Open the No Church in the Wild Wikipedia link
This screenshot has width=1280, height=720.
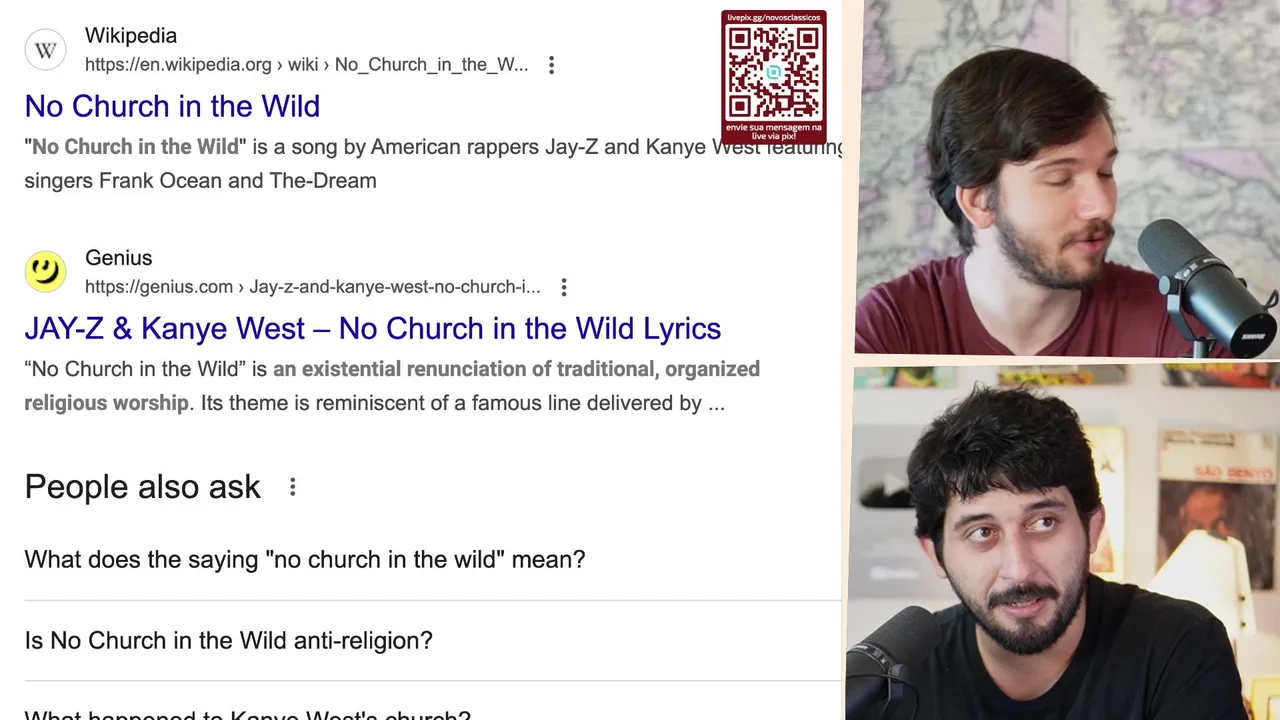click(x=172, y=106)
